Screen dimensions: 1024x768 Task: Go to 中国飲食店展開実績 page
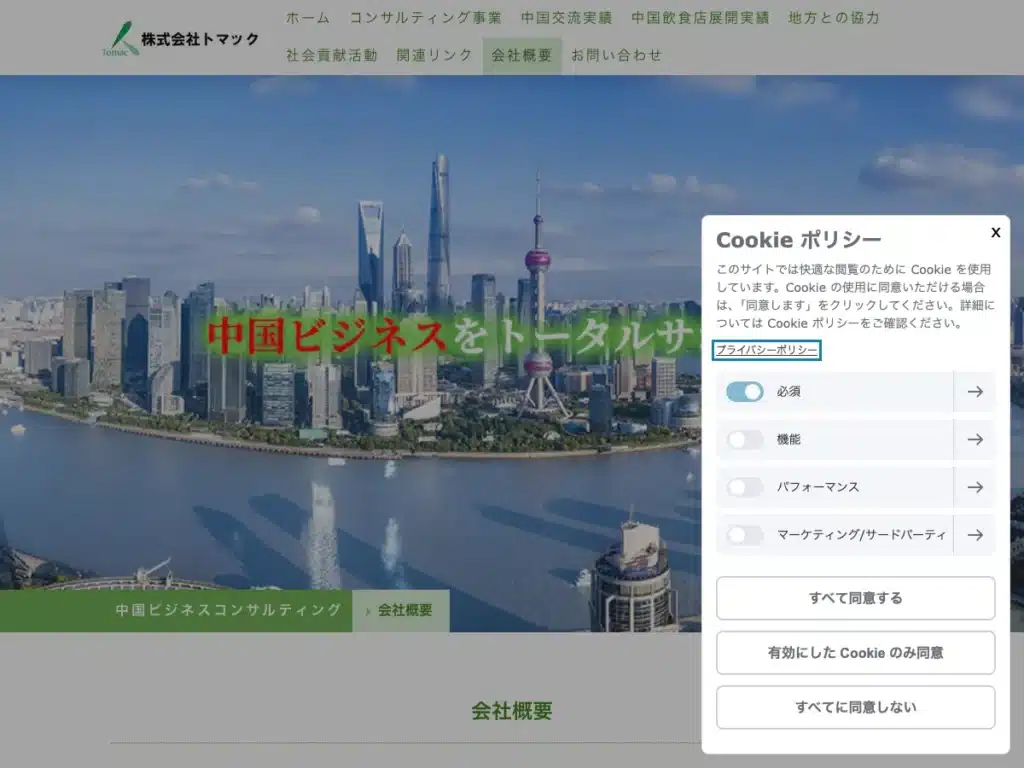(x=700, y=18)
